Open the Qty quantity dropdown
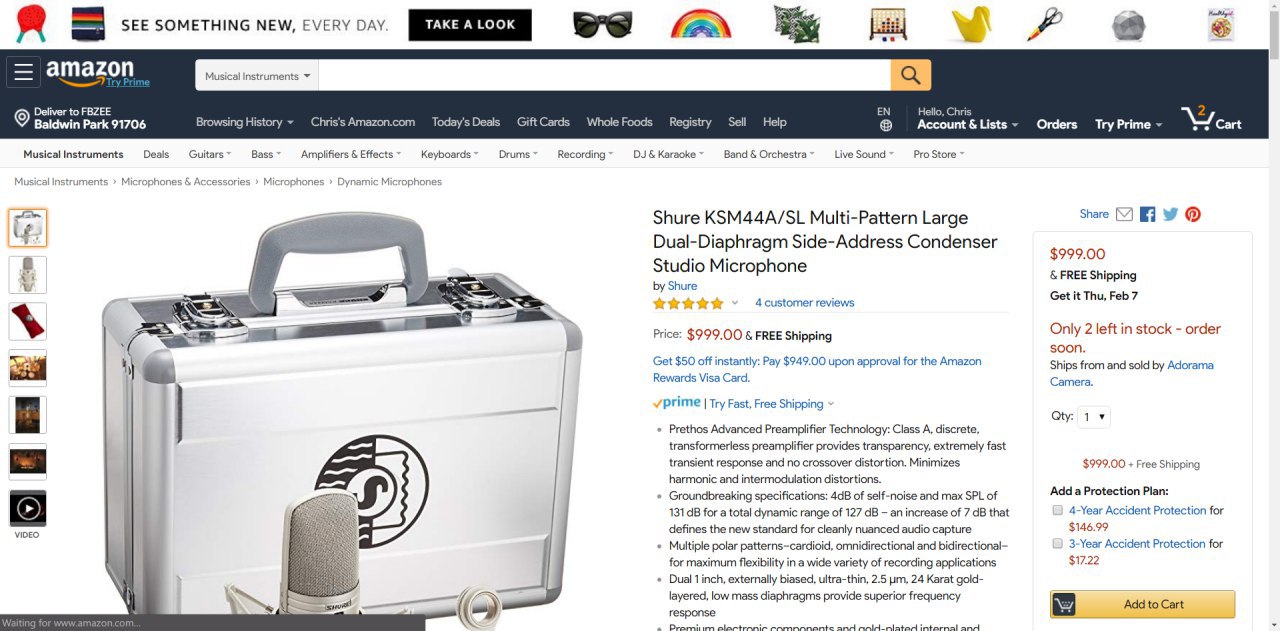This screenshot has height=631, width=1280. 1094,417
